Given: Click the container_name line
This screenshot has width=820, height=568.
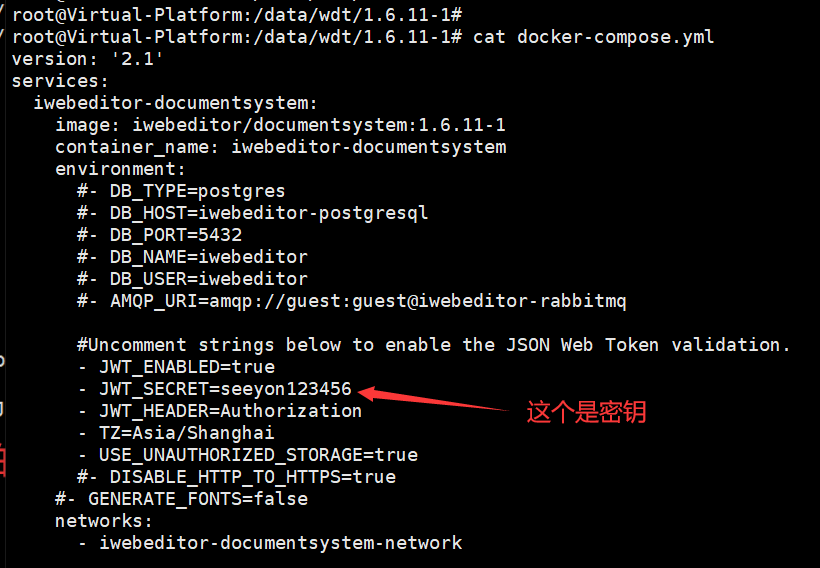Looking at the screenshot, I should tap(280, 147).
